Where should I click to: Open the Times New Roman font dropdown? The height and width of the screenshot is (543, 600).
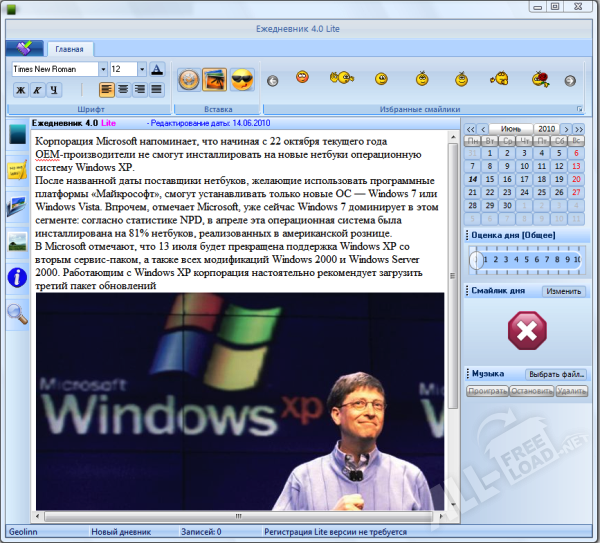pos(103,69)
